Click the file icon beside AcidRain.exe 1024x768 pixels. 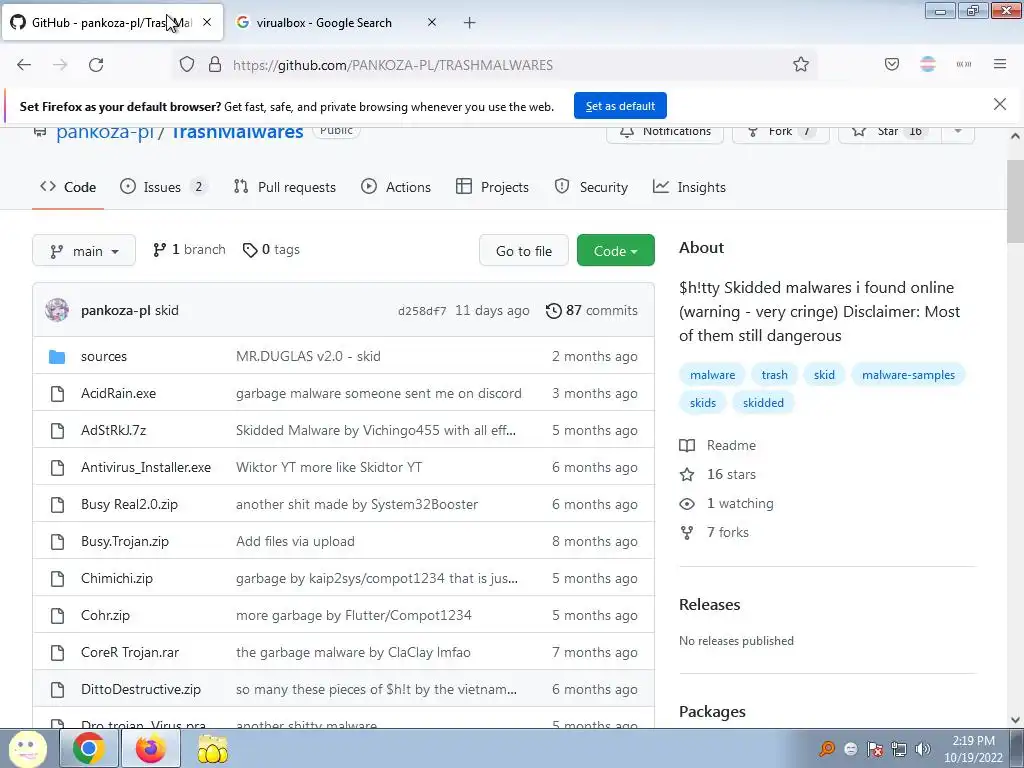click(57, 394)
